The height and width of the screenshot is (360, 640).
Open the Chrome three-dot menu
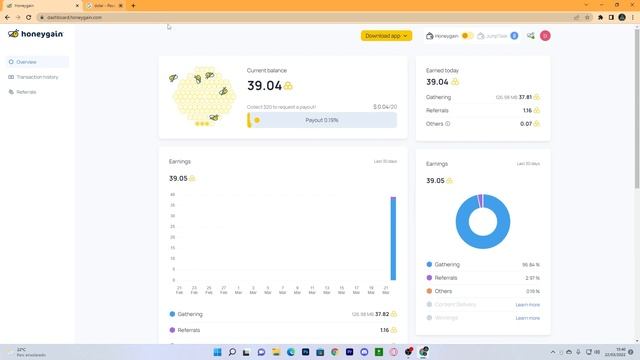point(633,18)
